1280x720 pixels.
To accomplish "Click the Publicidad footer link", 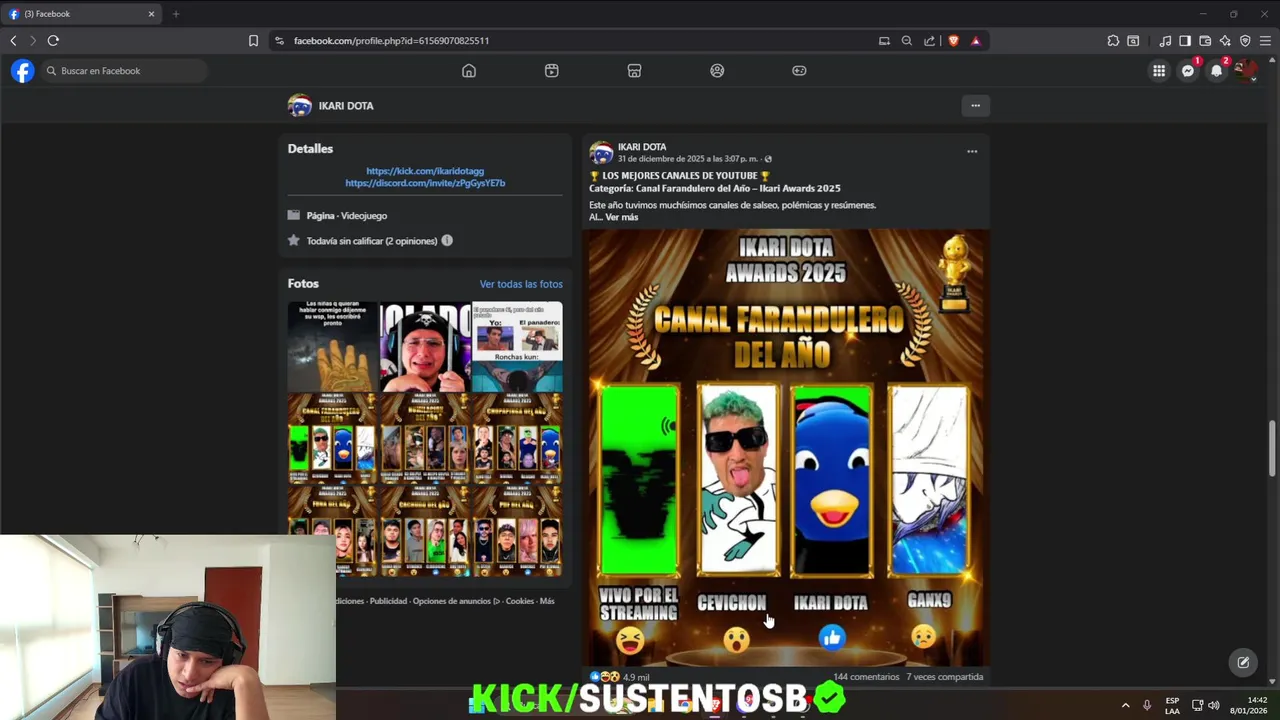I will 388,601.
